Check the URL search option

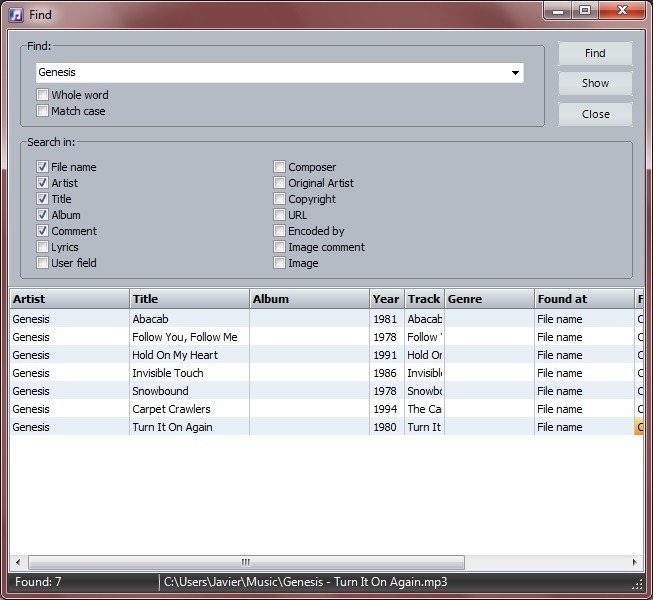(279, 215)
